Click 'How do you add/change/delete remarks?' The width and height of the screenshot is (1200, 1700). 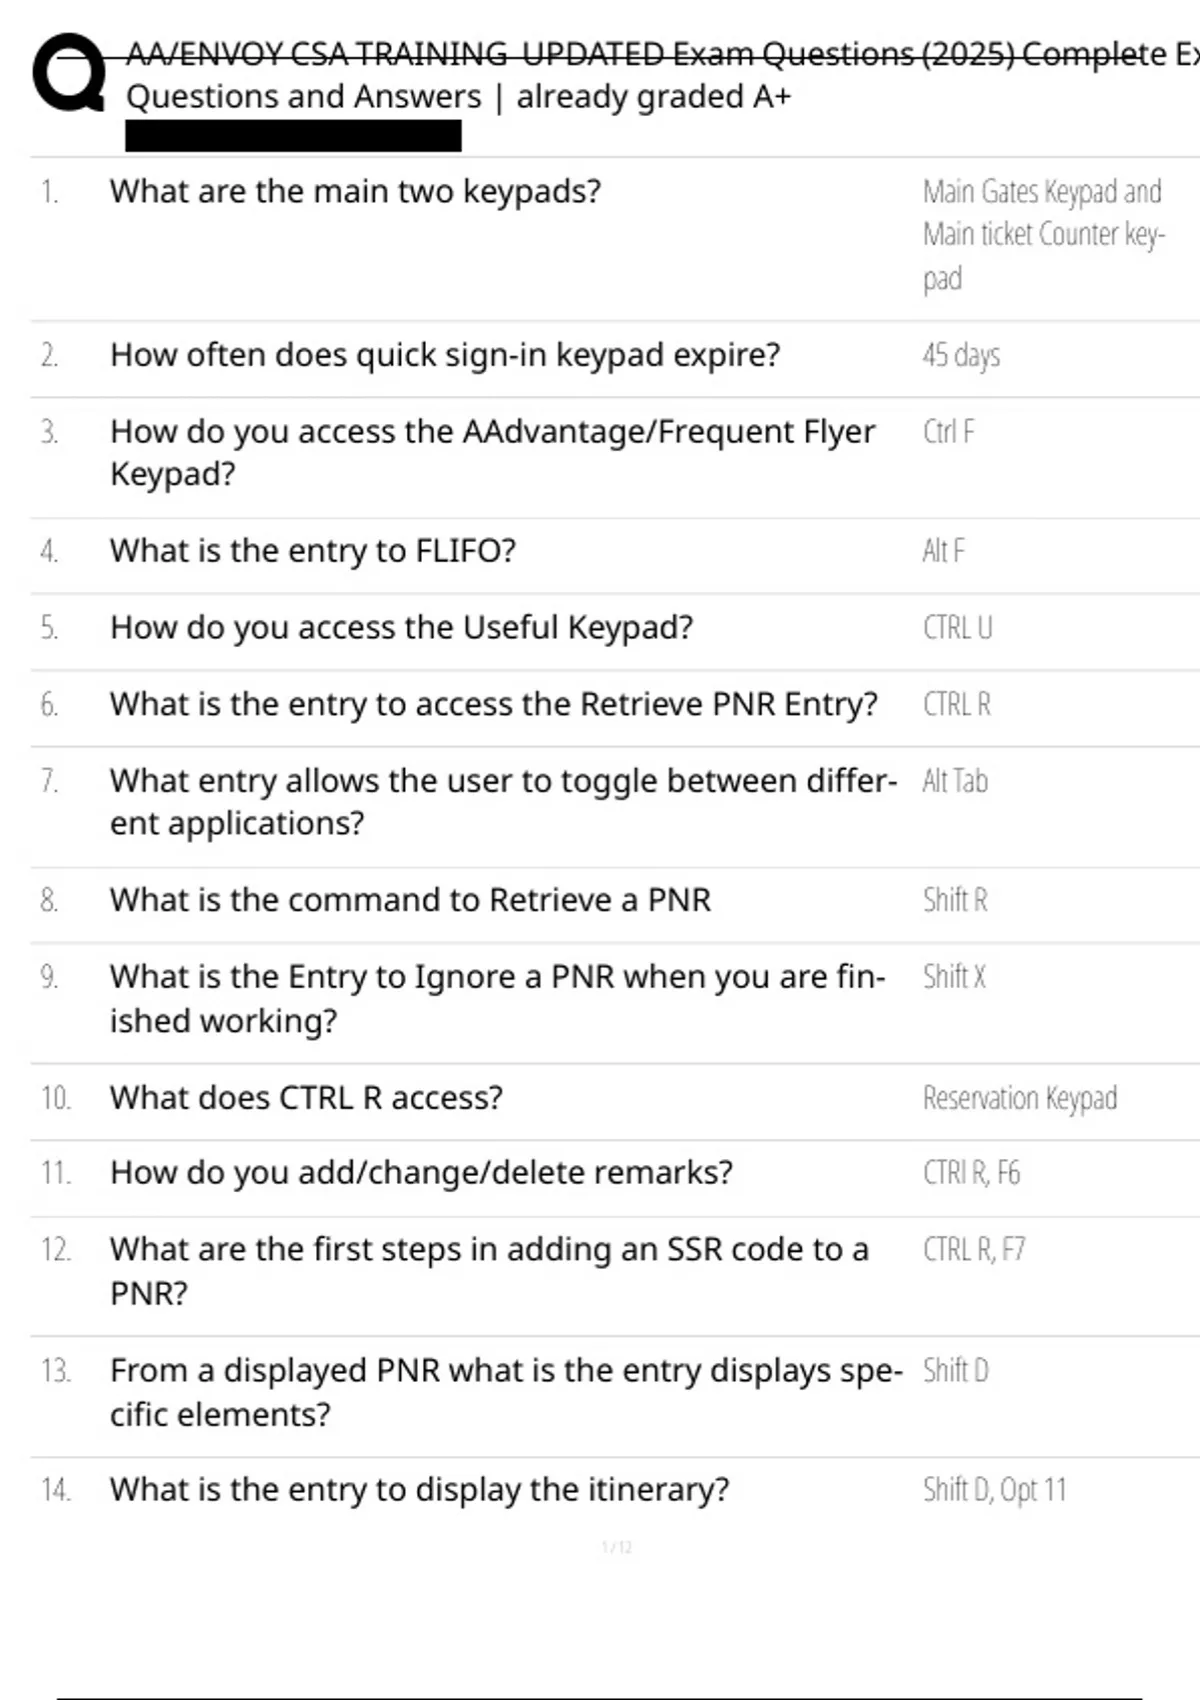coord(421,1172)
